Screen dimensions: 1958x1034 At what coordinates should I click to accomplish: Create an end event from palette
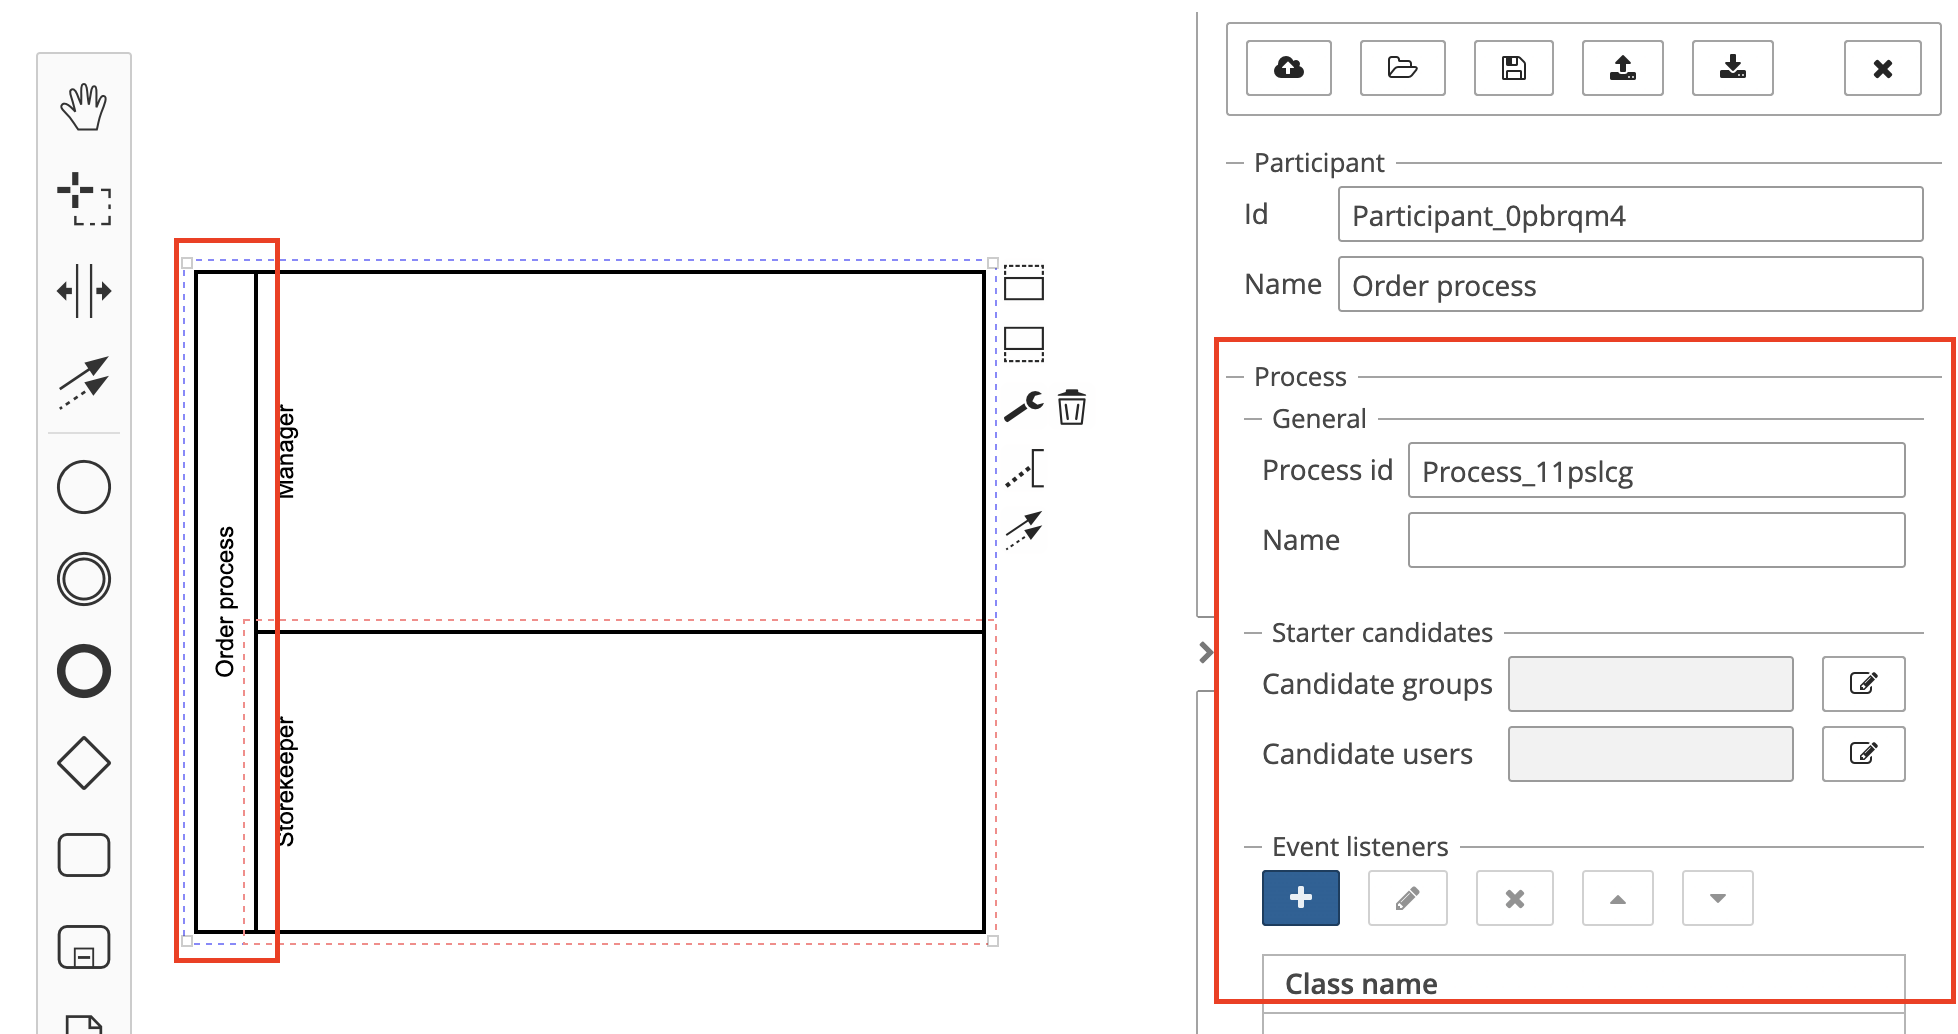(x=84, y=671)
